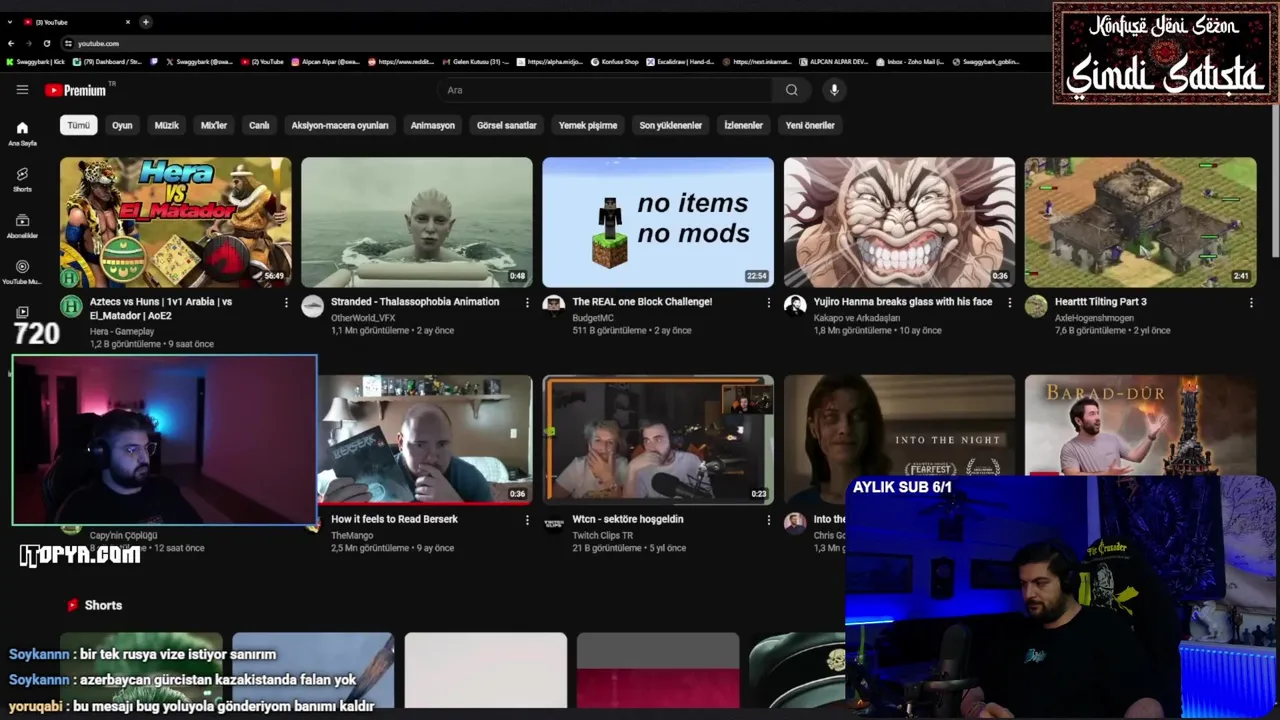The image size is (1280, 720).
Task: Open a new browser tab
Action: (145, 22)
